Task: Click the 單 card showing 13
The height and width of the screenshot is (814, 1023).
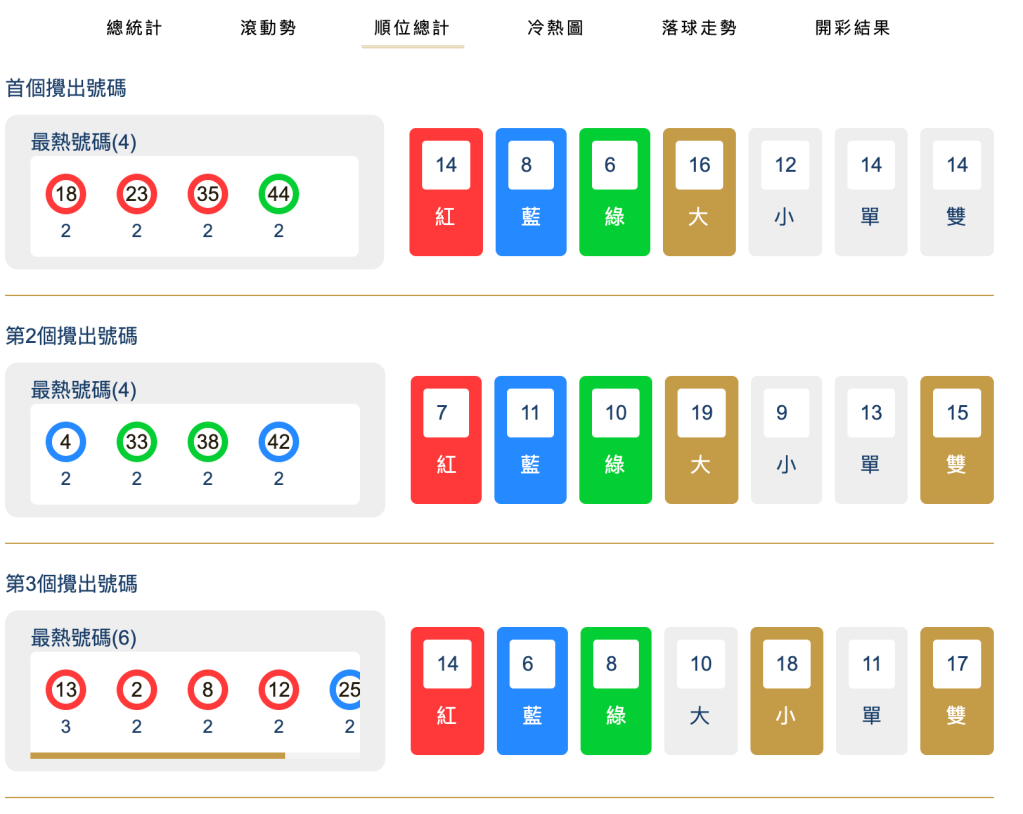Action: tap(871, 439)
